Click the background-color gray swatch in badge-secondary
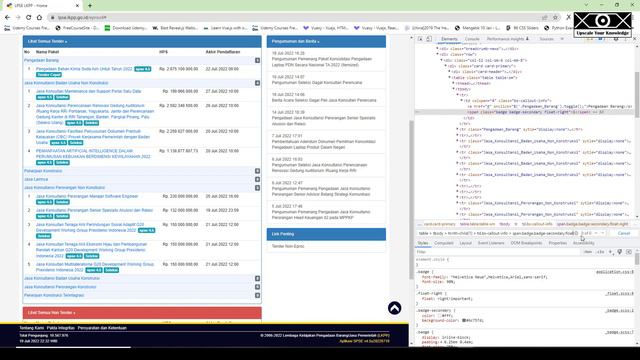This screenshot has width=640, height=360. point(464,320)
